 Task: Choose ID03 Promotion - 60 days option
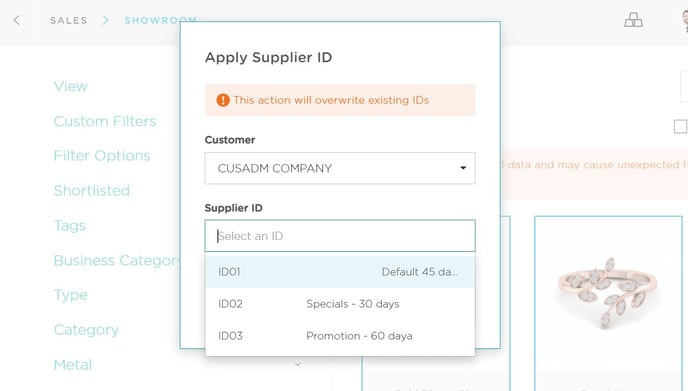click(340, 336)
